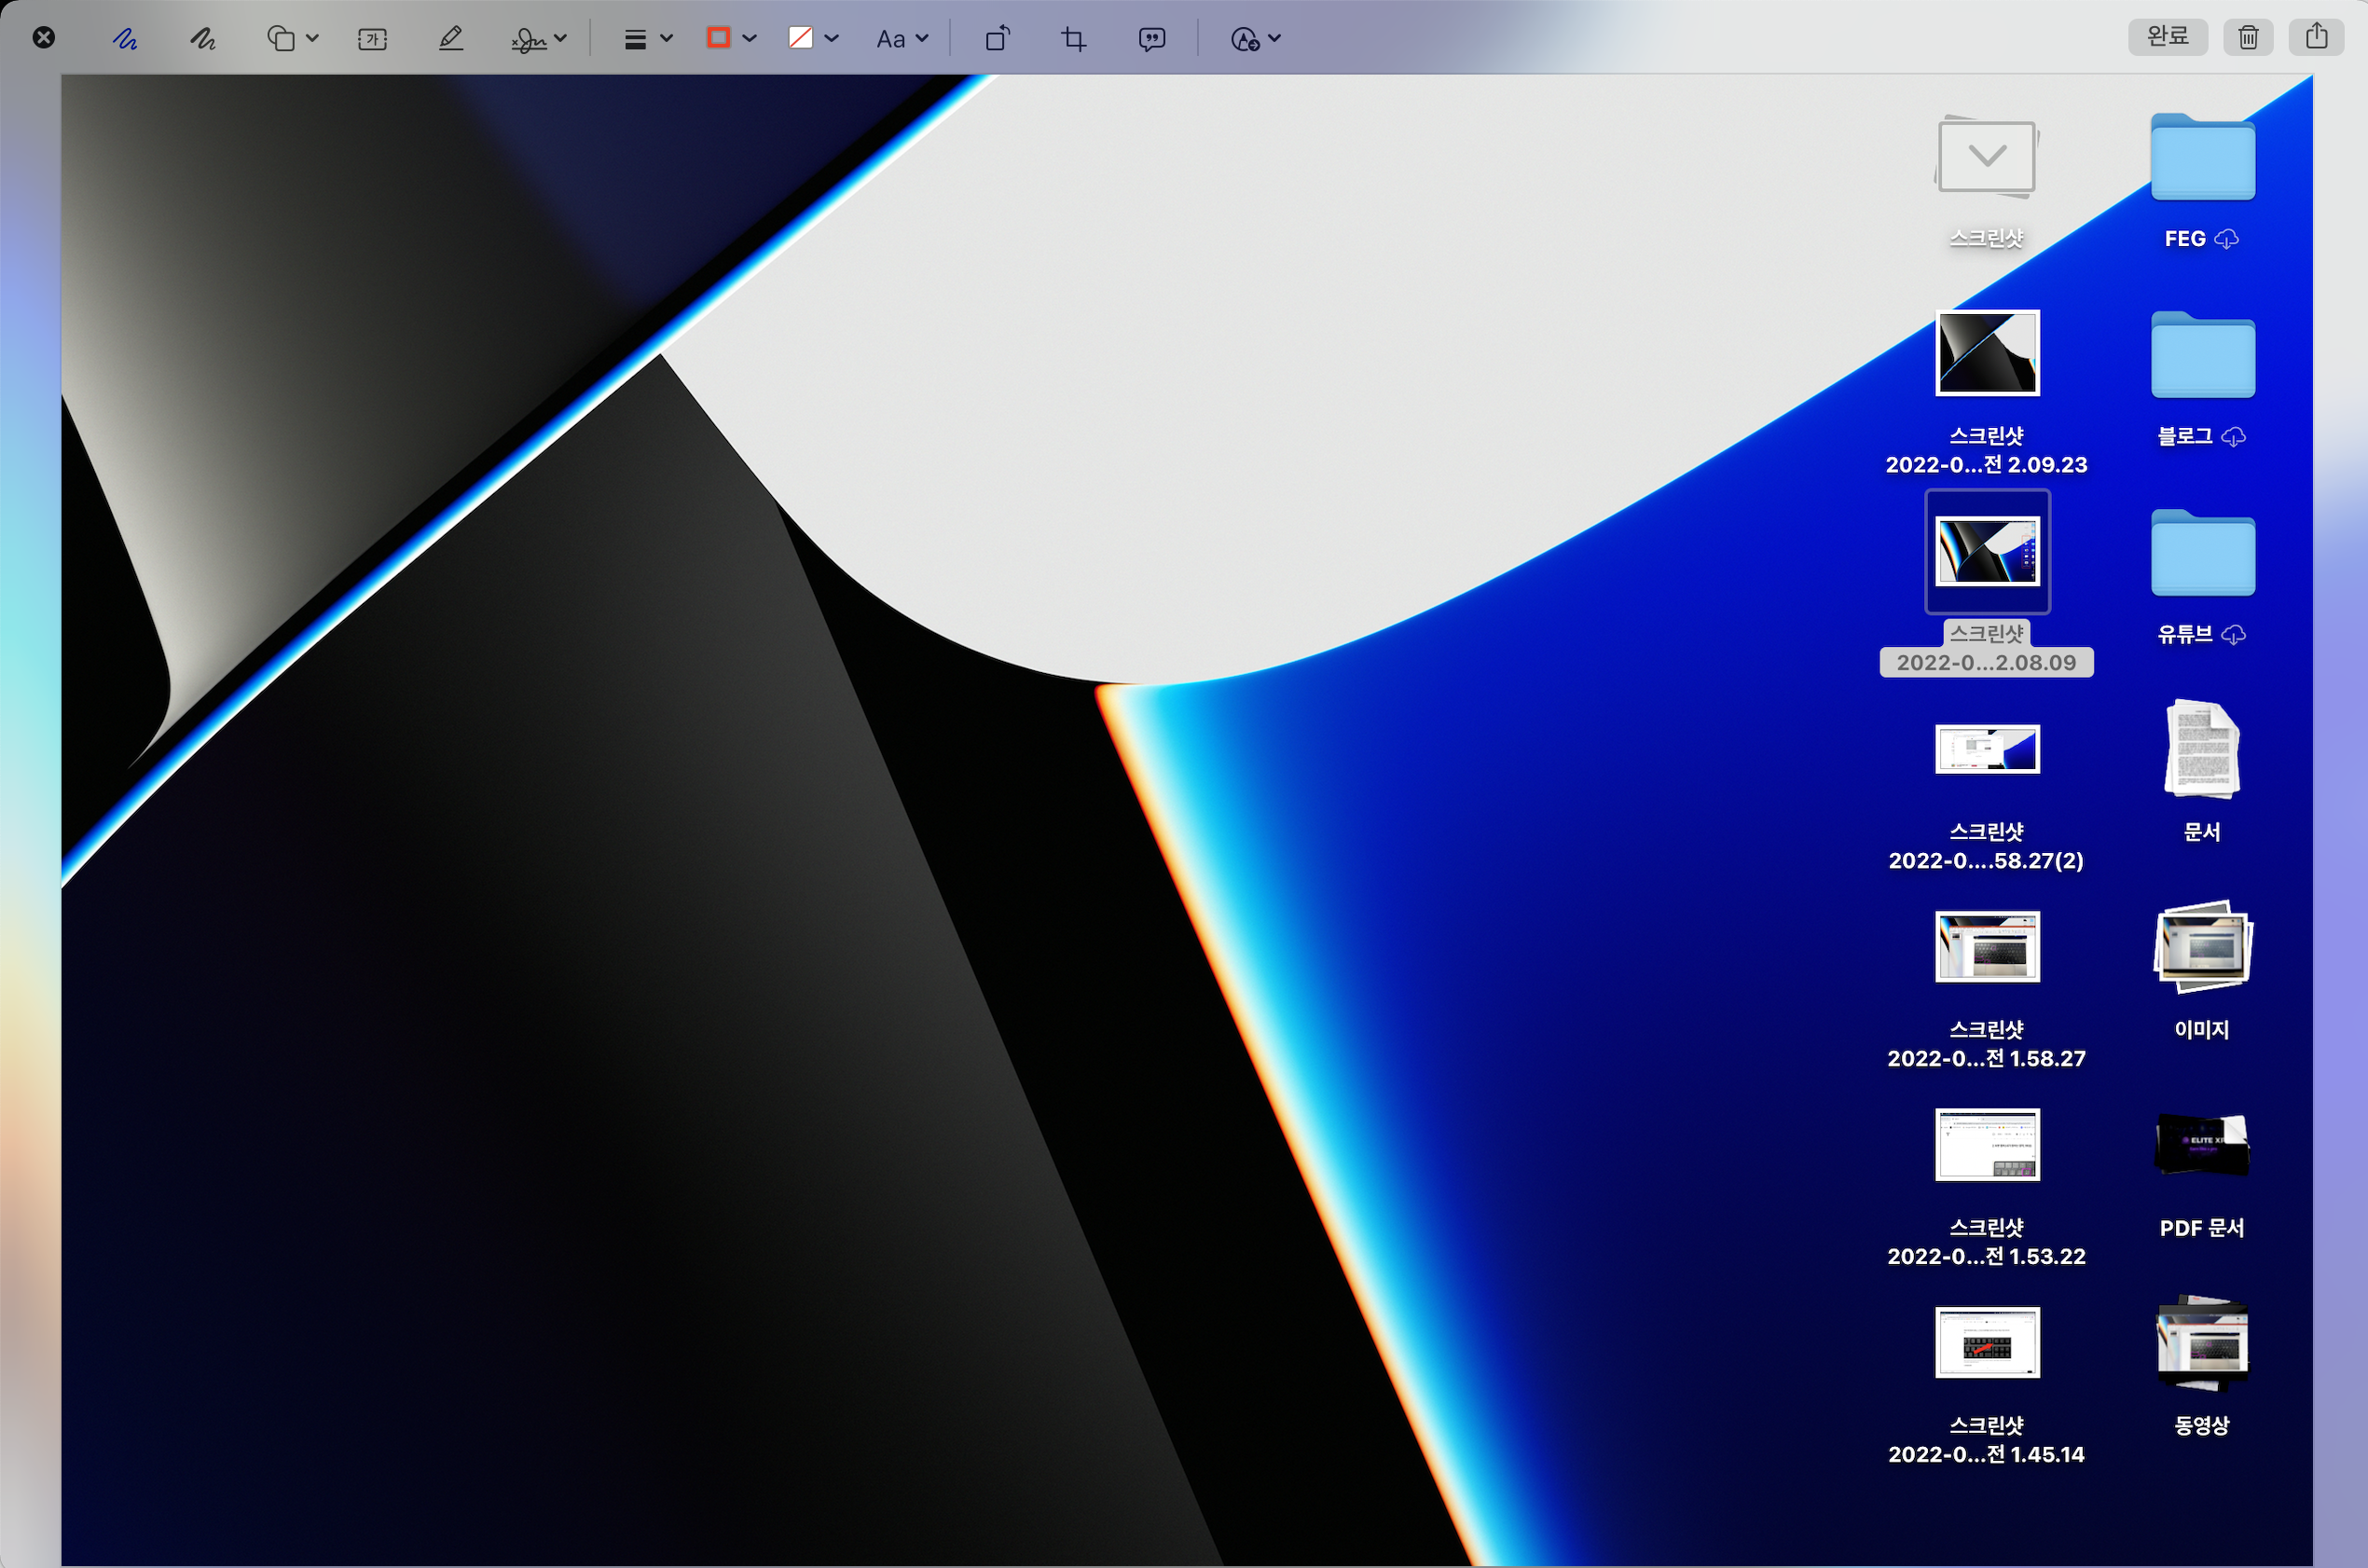Activate the Crop tool

point(1074,39)
